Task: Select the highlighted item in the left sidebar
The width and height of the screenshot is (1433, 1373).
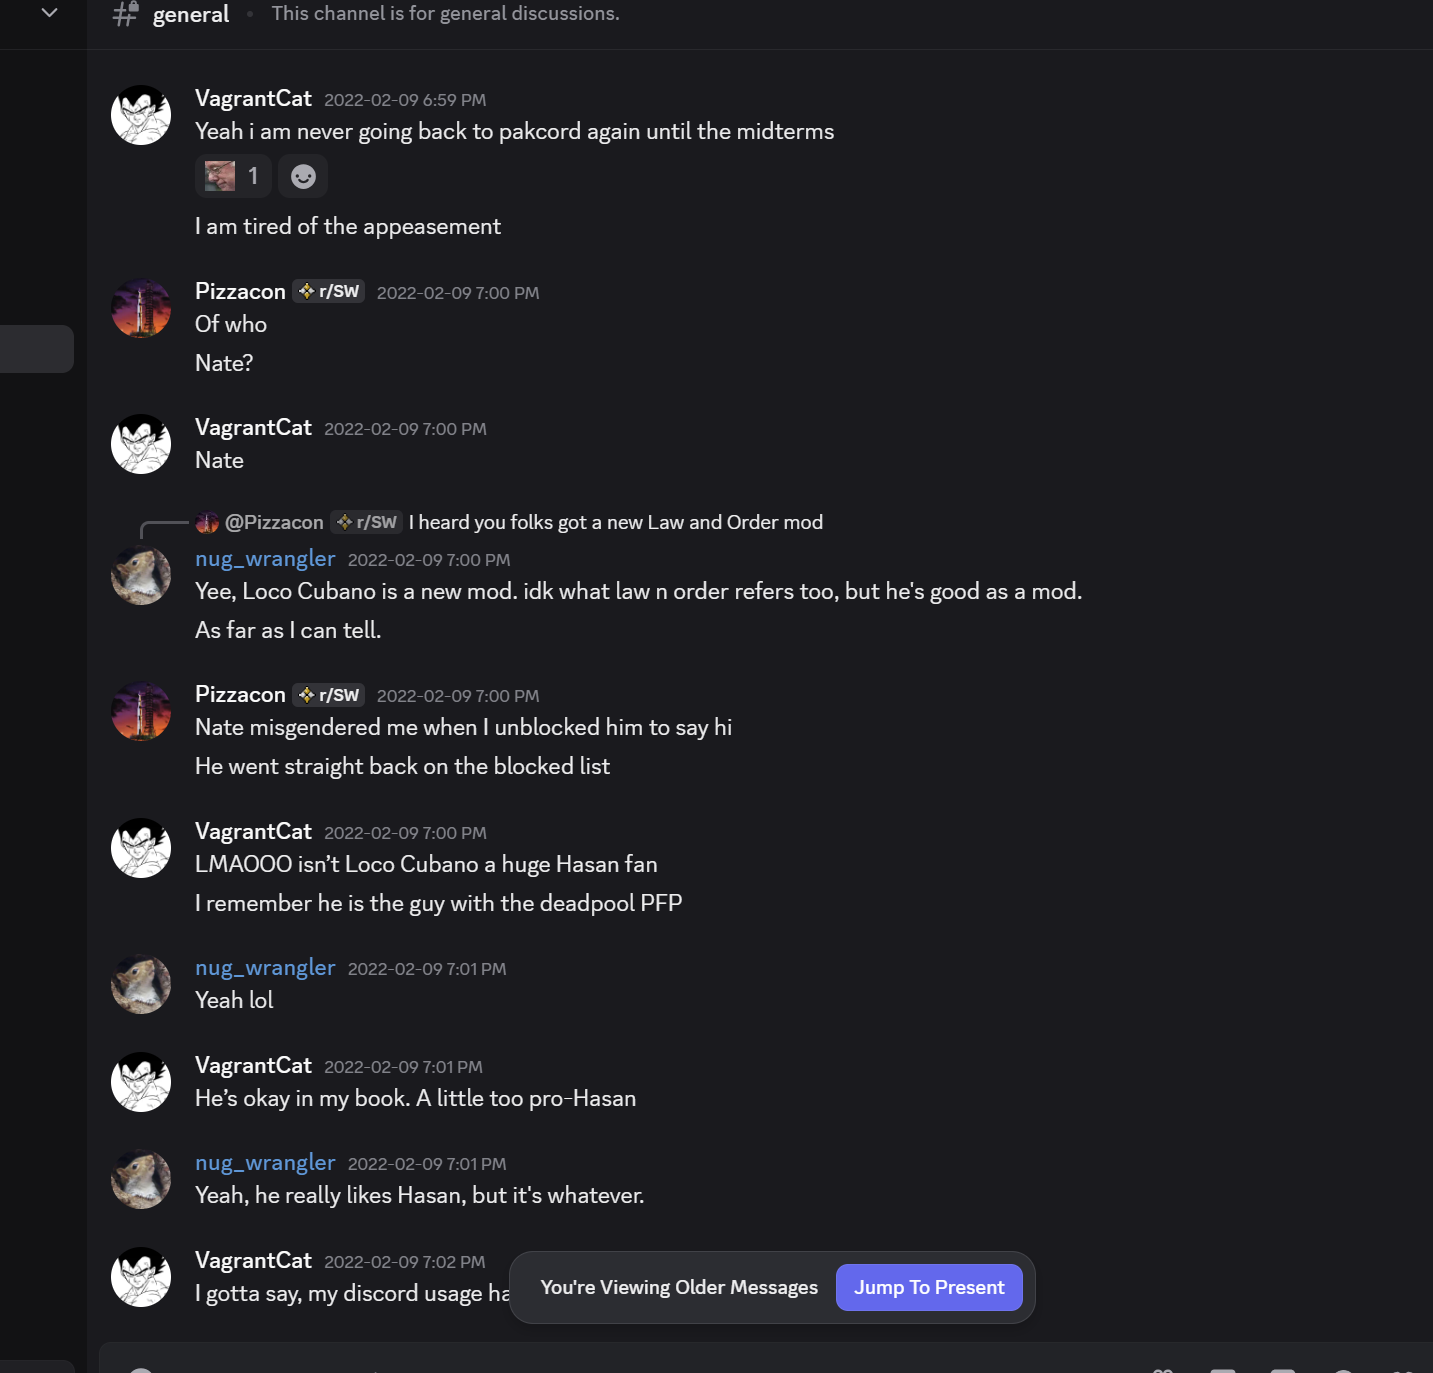Action: [37, 349]
